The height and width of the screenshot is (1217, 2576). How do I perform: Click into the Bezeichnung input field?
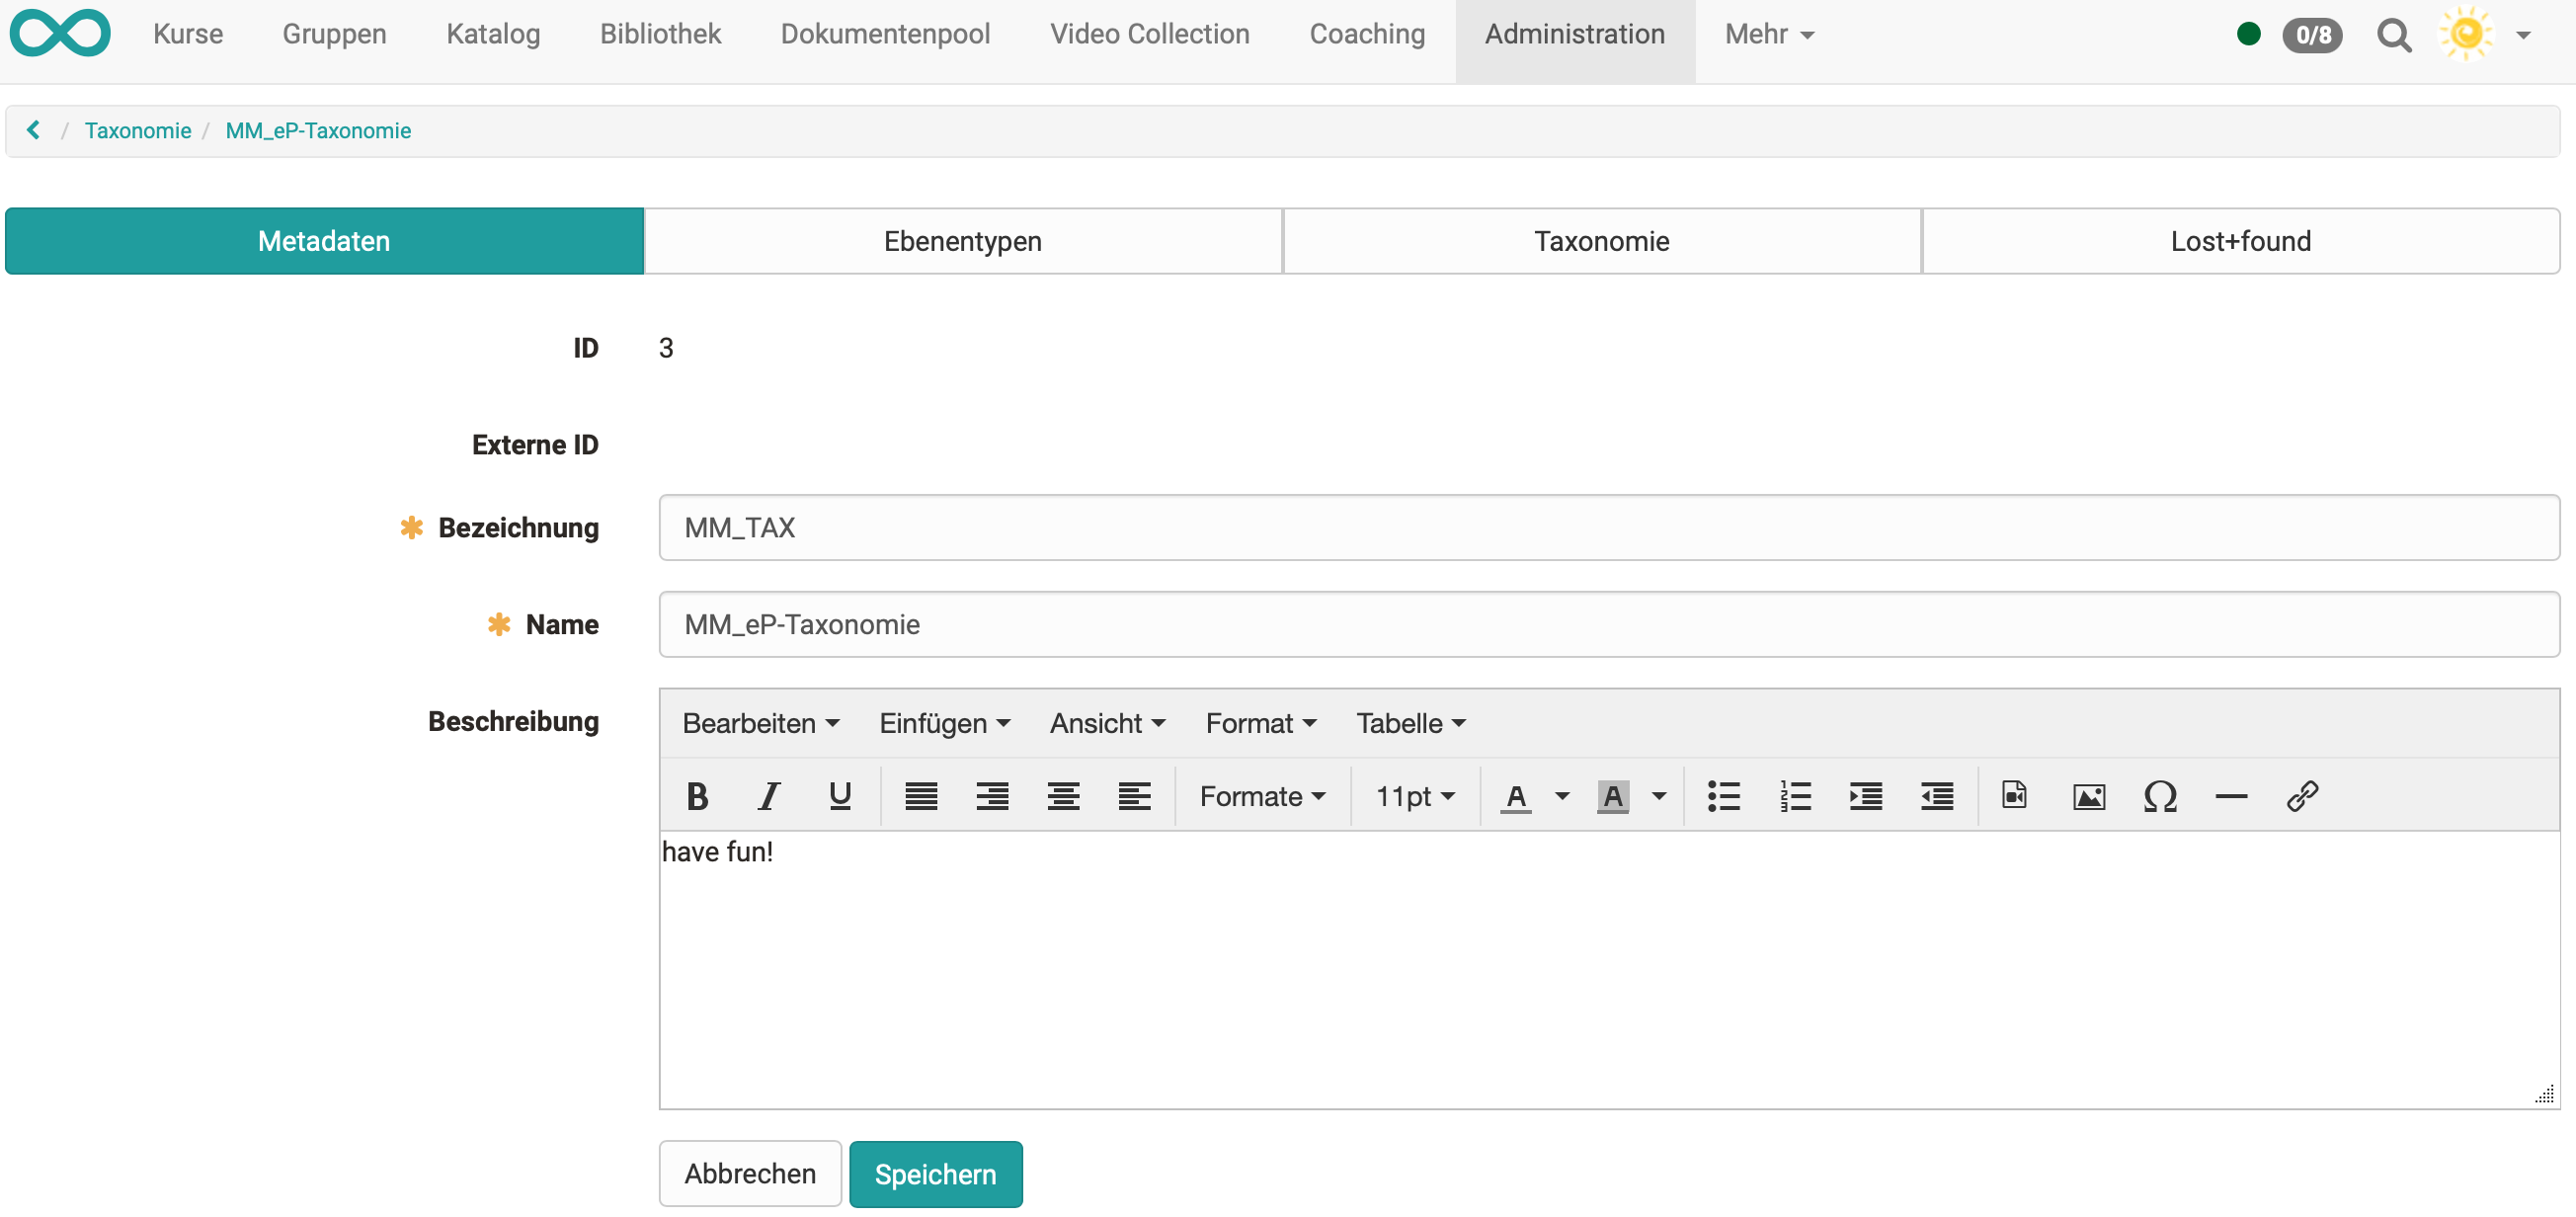[1608, 527]
